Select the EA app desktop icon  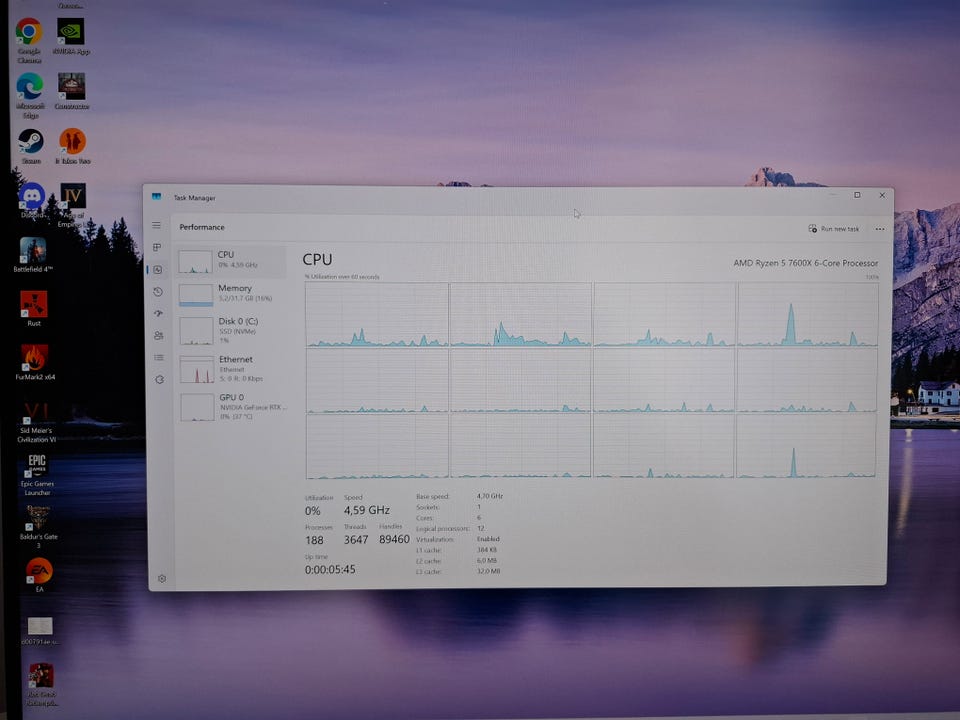point(39,575)
